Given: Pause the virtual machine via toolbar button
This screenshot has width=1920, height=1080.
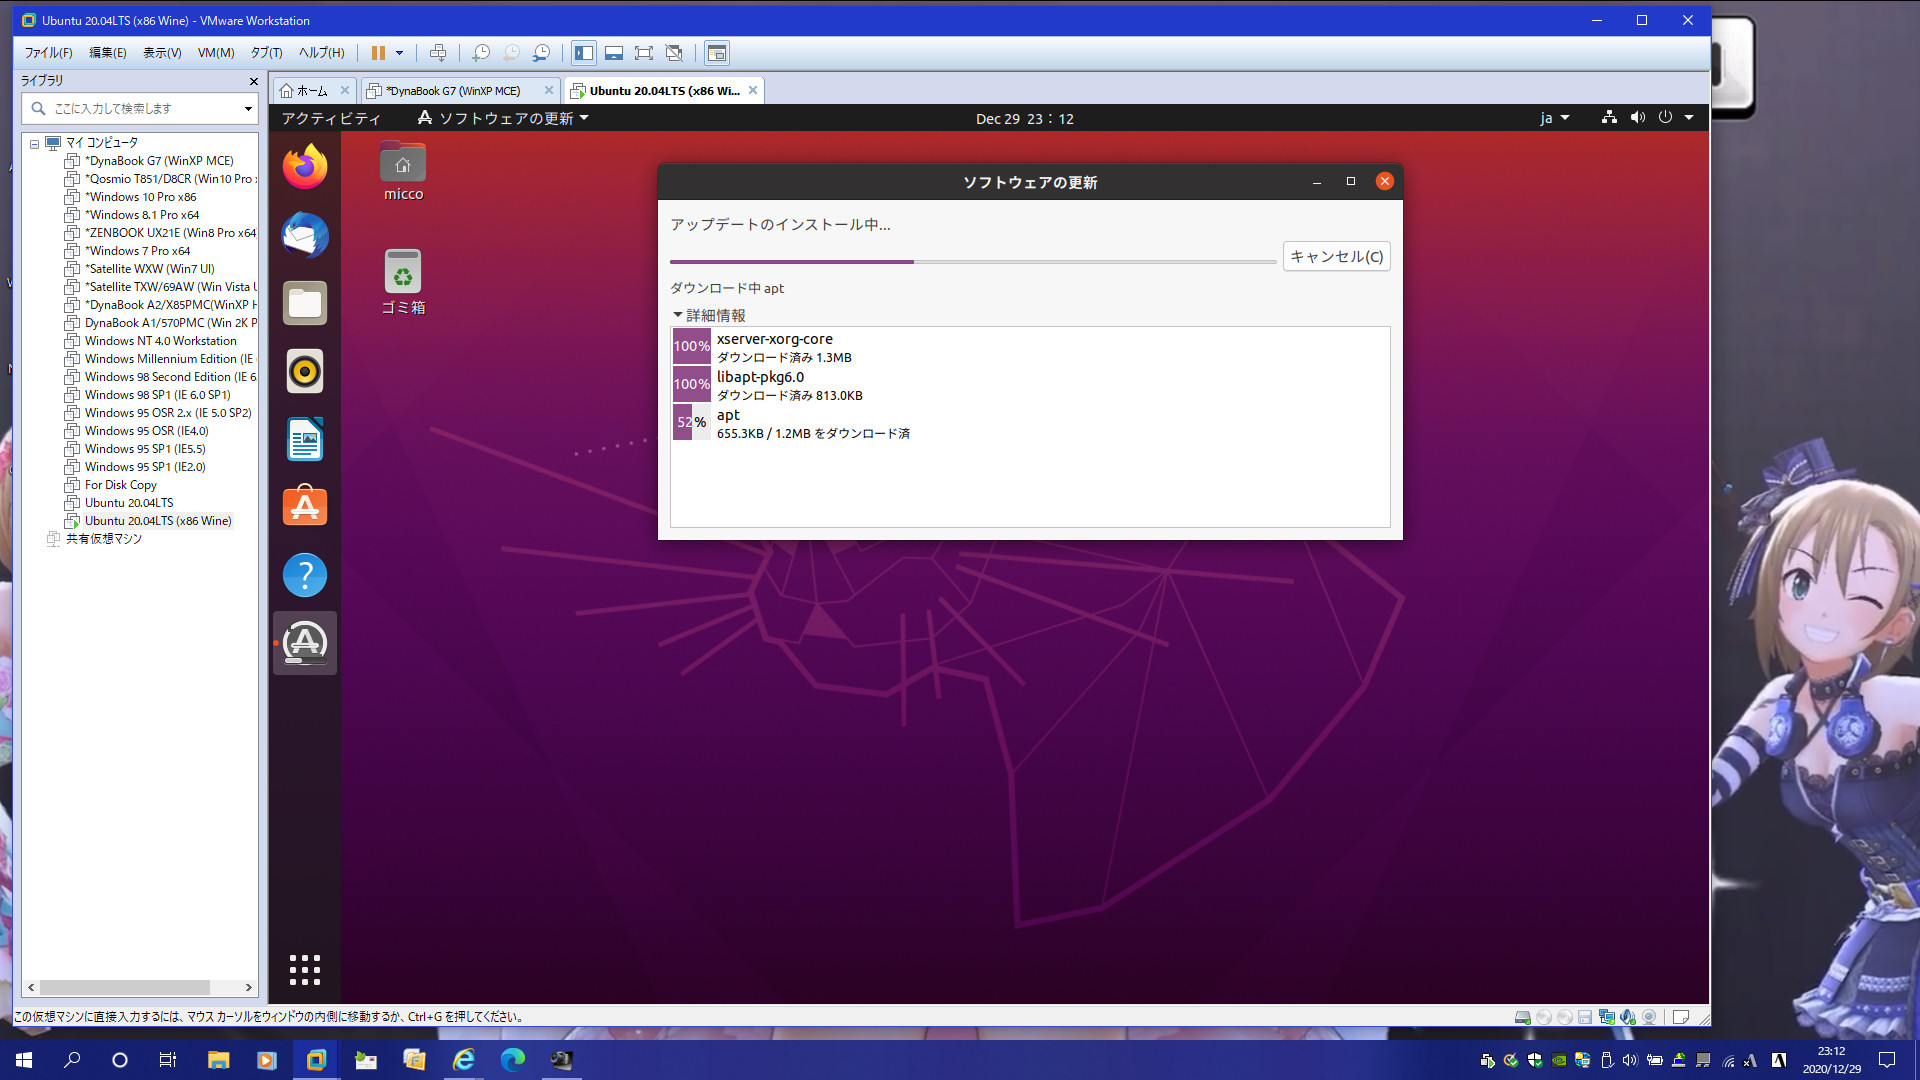Looking at the screenshot, I should 378,53.
